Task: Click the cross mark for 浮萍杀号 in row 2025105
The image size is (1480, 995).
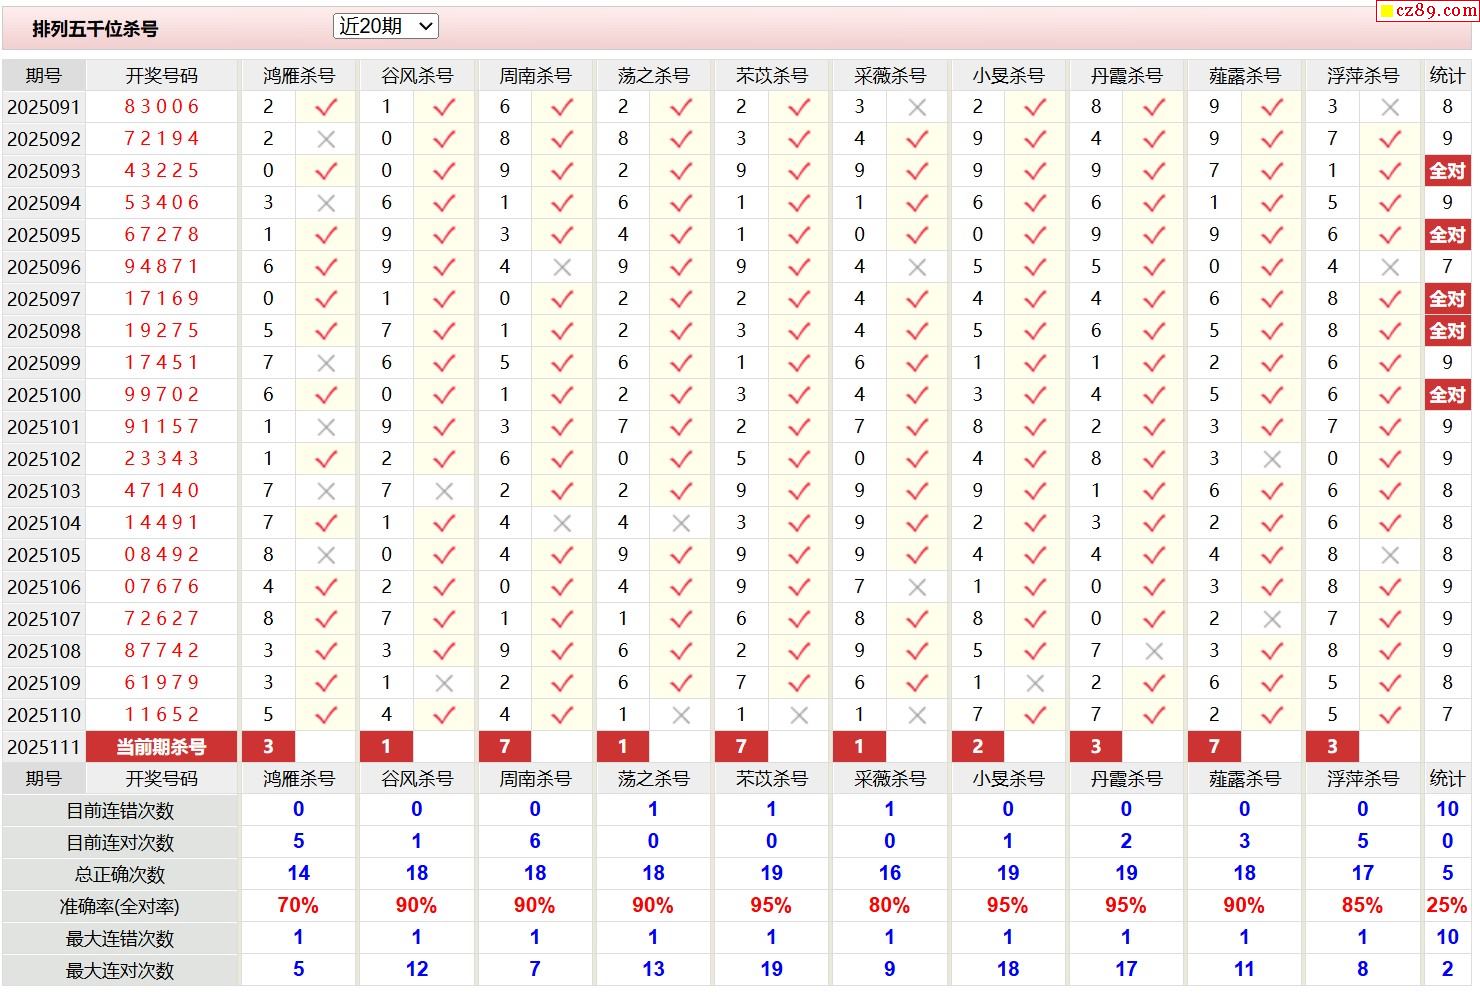Action: click(x=1390, y=555)
